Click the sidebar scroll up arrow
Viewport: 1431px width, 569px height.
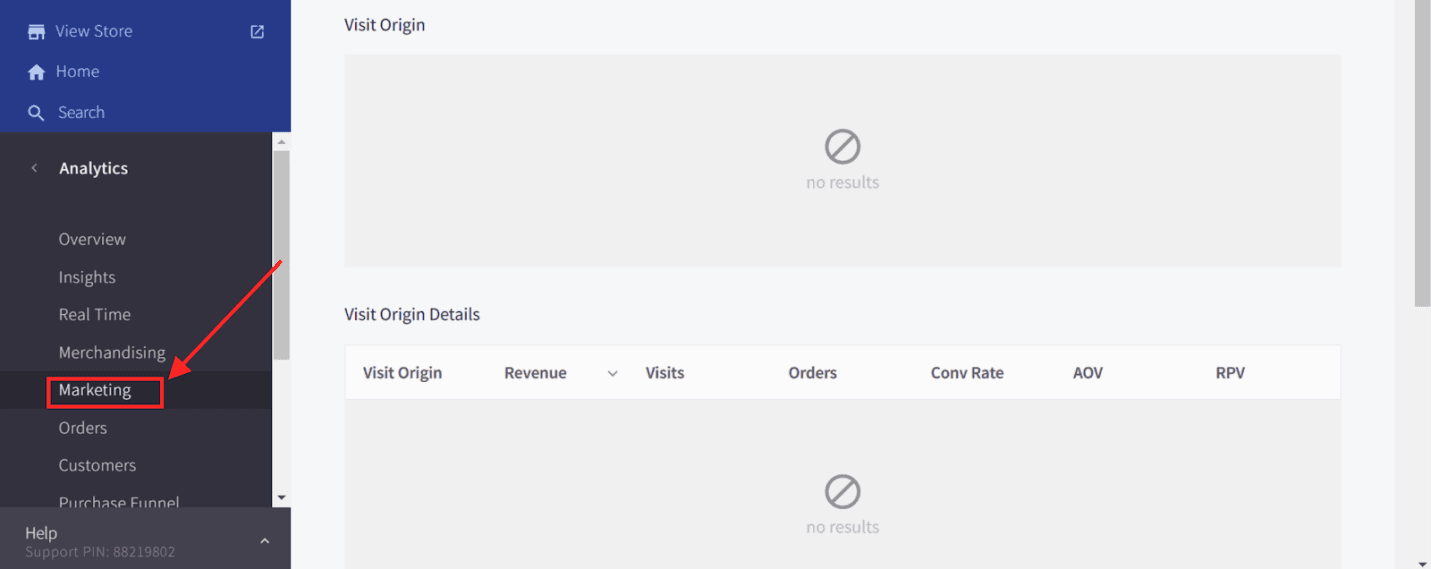pos(281,142)
